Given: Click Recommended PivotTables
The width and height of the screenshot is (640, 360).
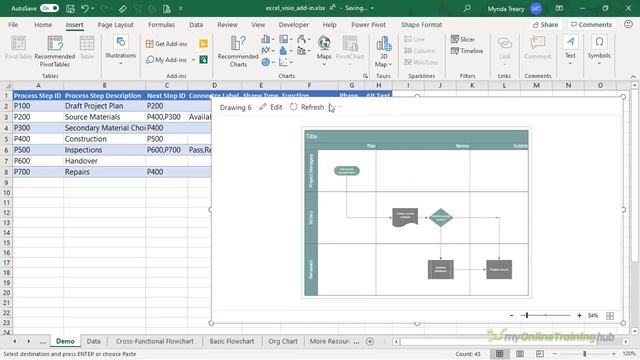Looking at the screenshot, I should tap(55, 51).
